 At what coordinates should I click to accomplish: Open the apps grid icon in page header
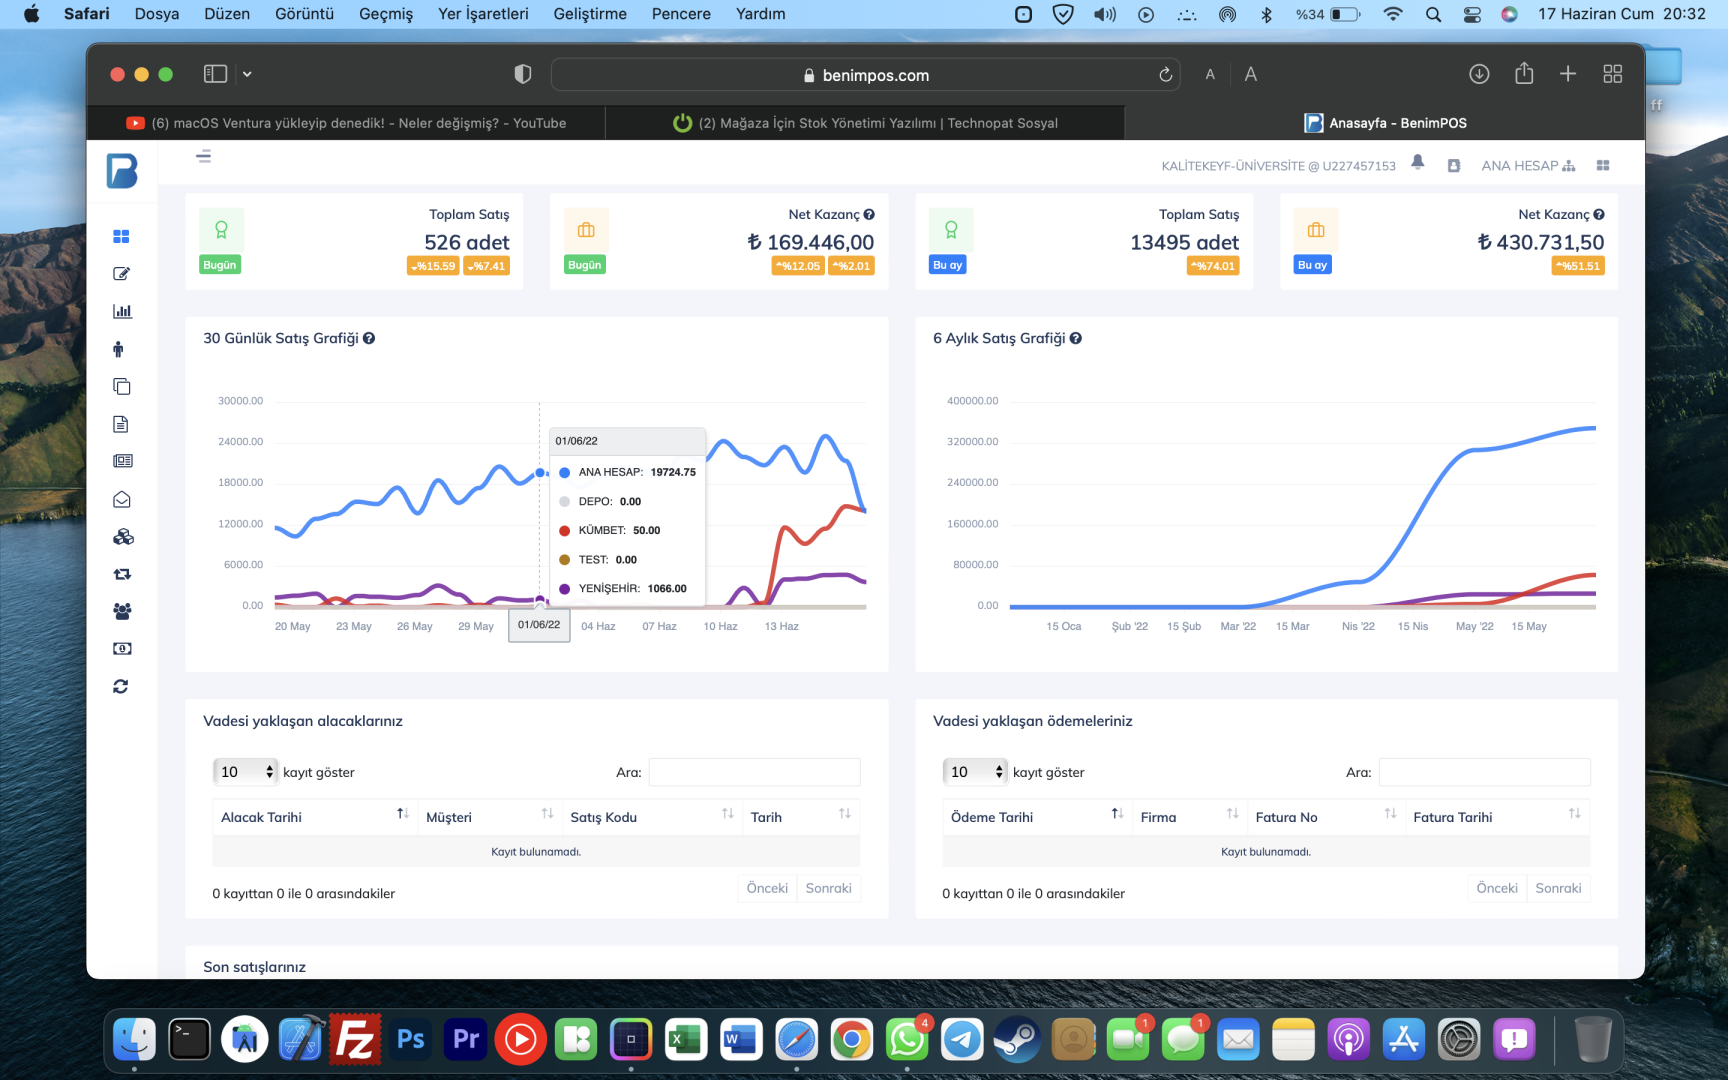click(x=1603, y=166)
